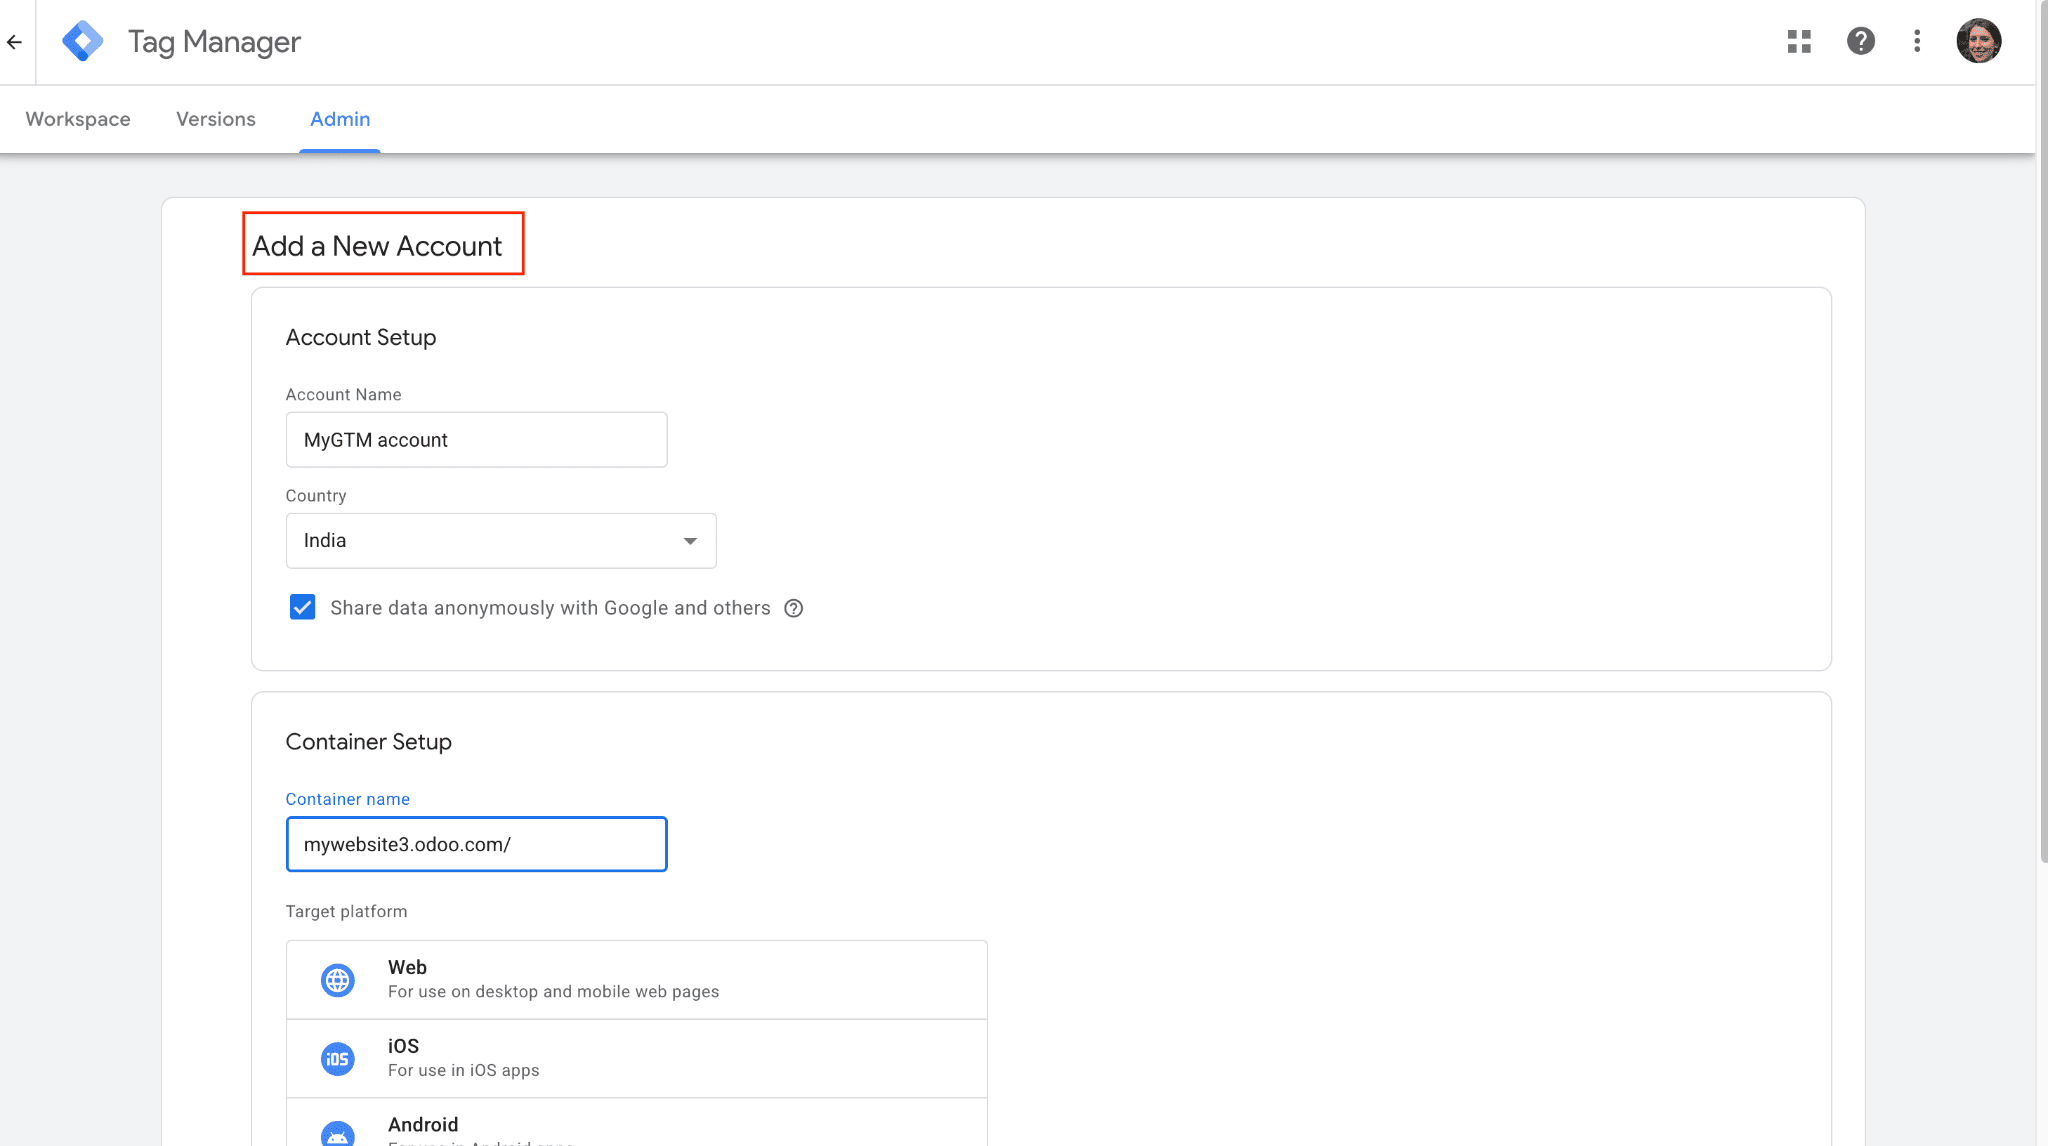
Task: Uncheck Share data anonymously checkbox
Action: point(302,608)
